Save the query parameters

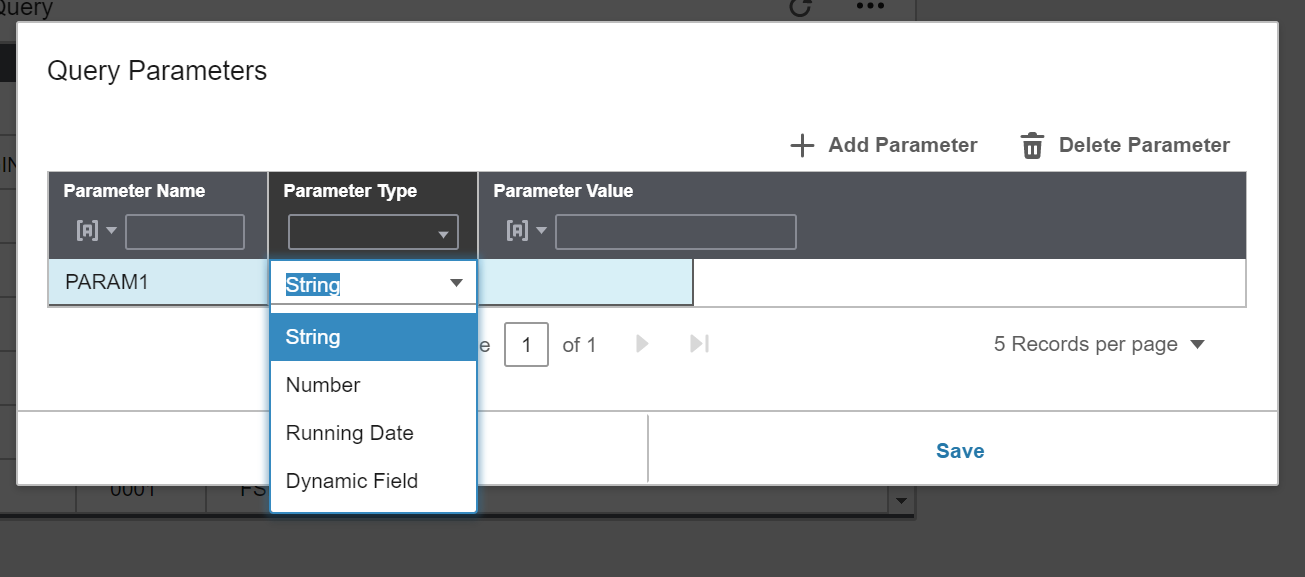click(959, 450)
